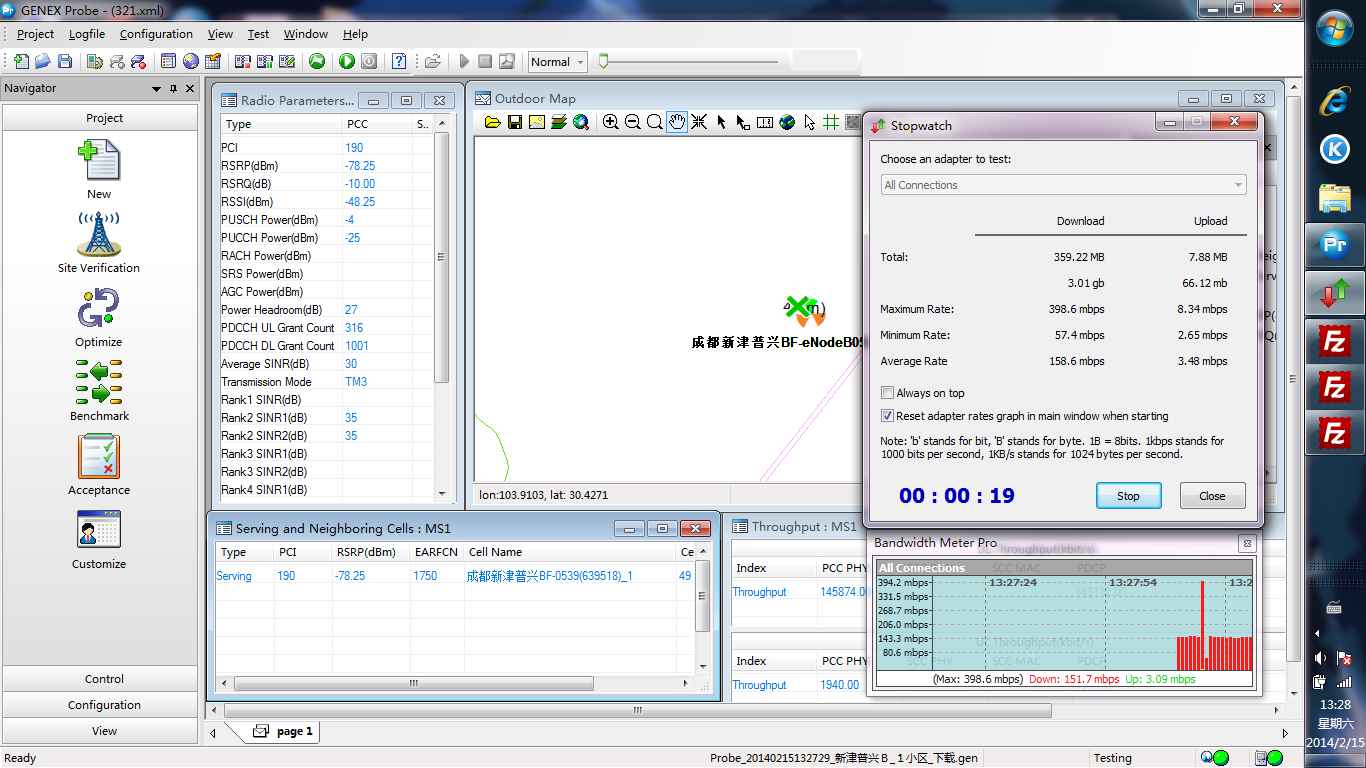The image size is (1366, 768).
Task: Select the black arrow pointer tool in Outdoor Map
Action: pos(721,122)
